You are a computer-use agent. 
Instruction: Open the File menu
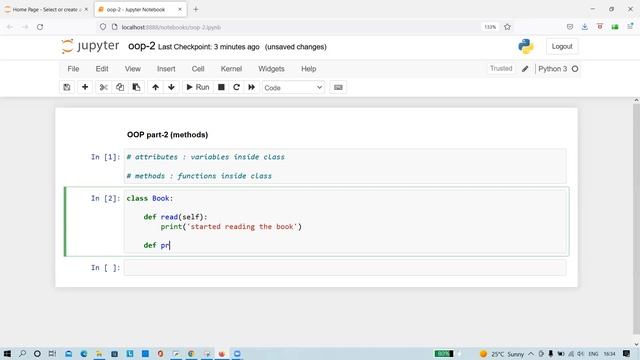(x=73, y=69)
